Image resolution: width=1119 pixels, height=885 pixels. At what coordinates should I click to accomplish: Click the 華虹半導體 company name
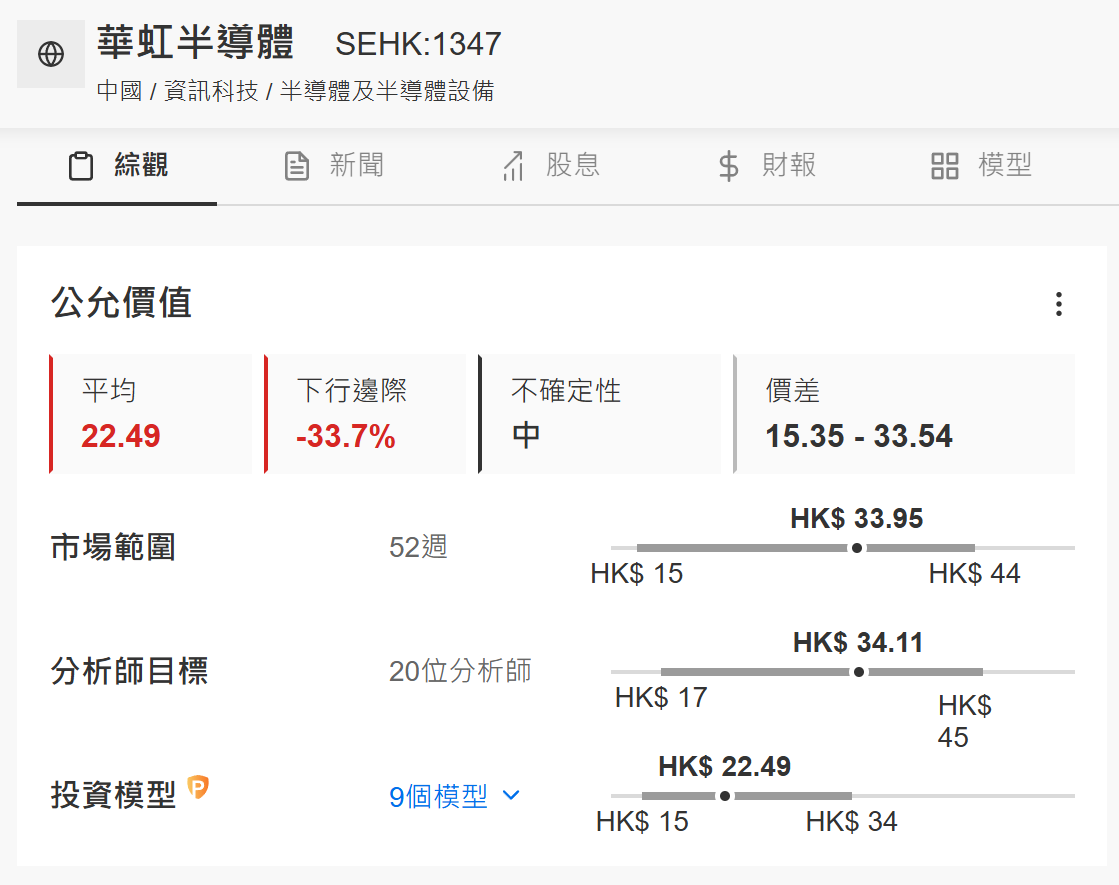196,42
